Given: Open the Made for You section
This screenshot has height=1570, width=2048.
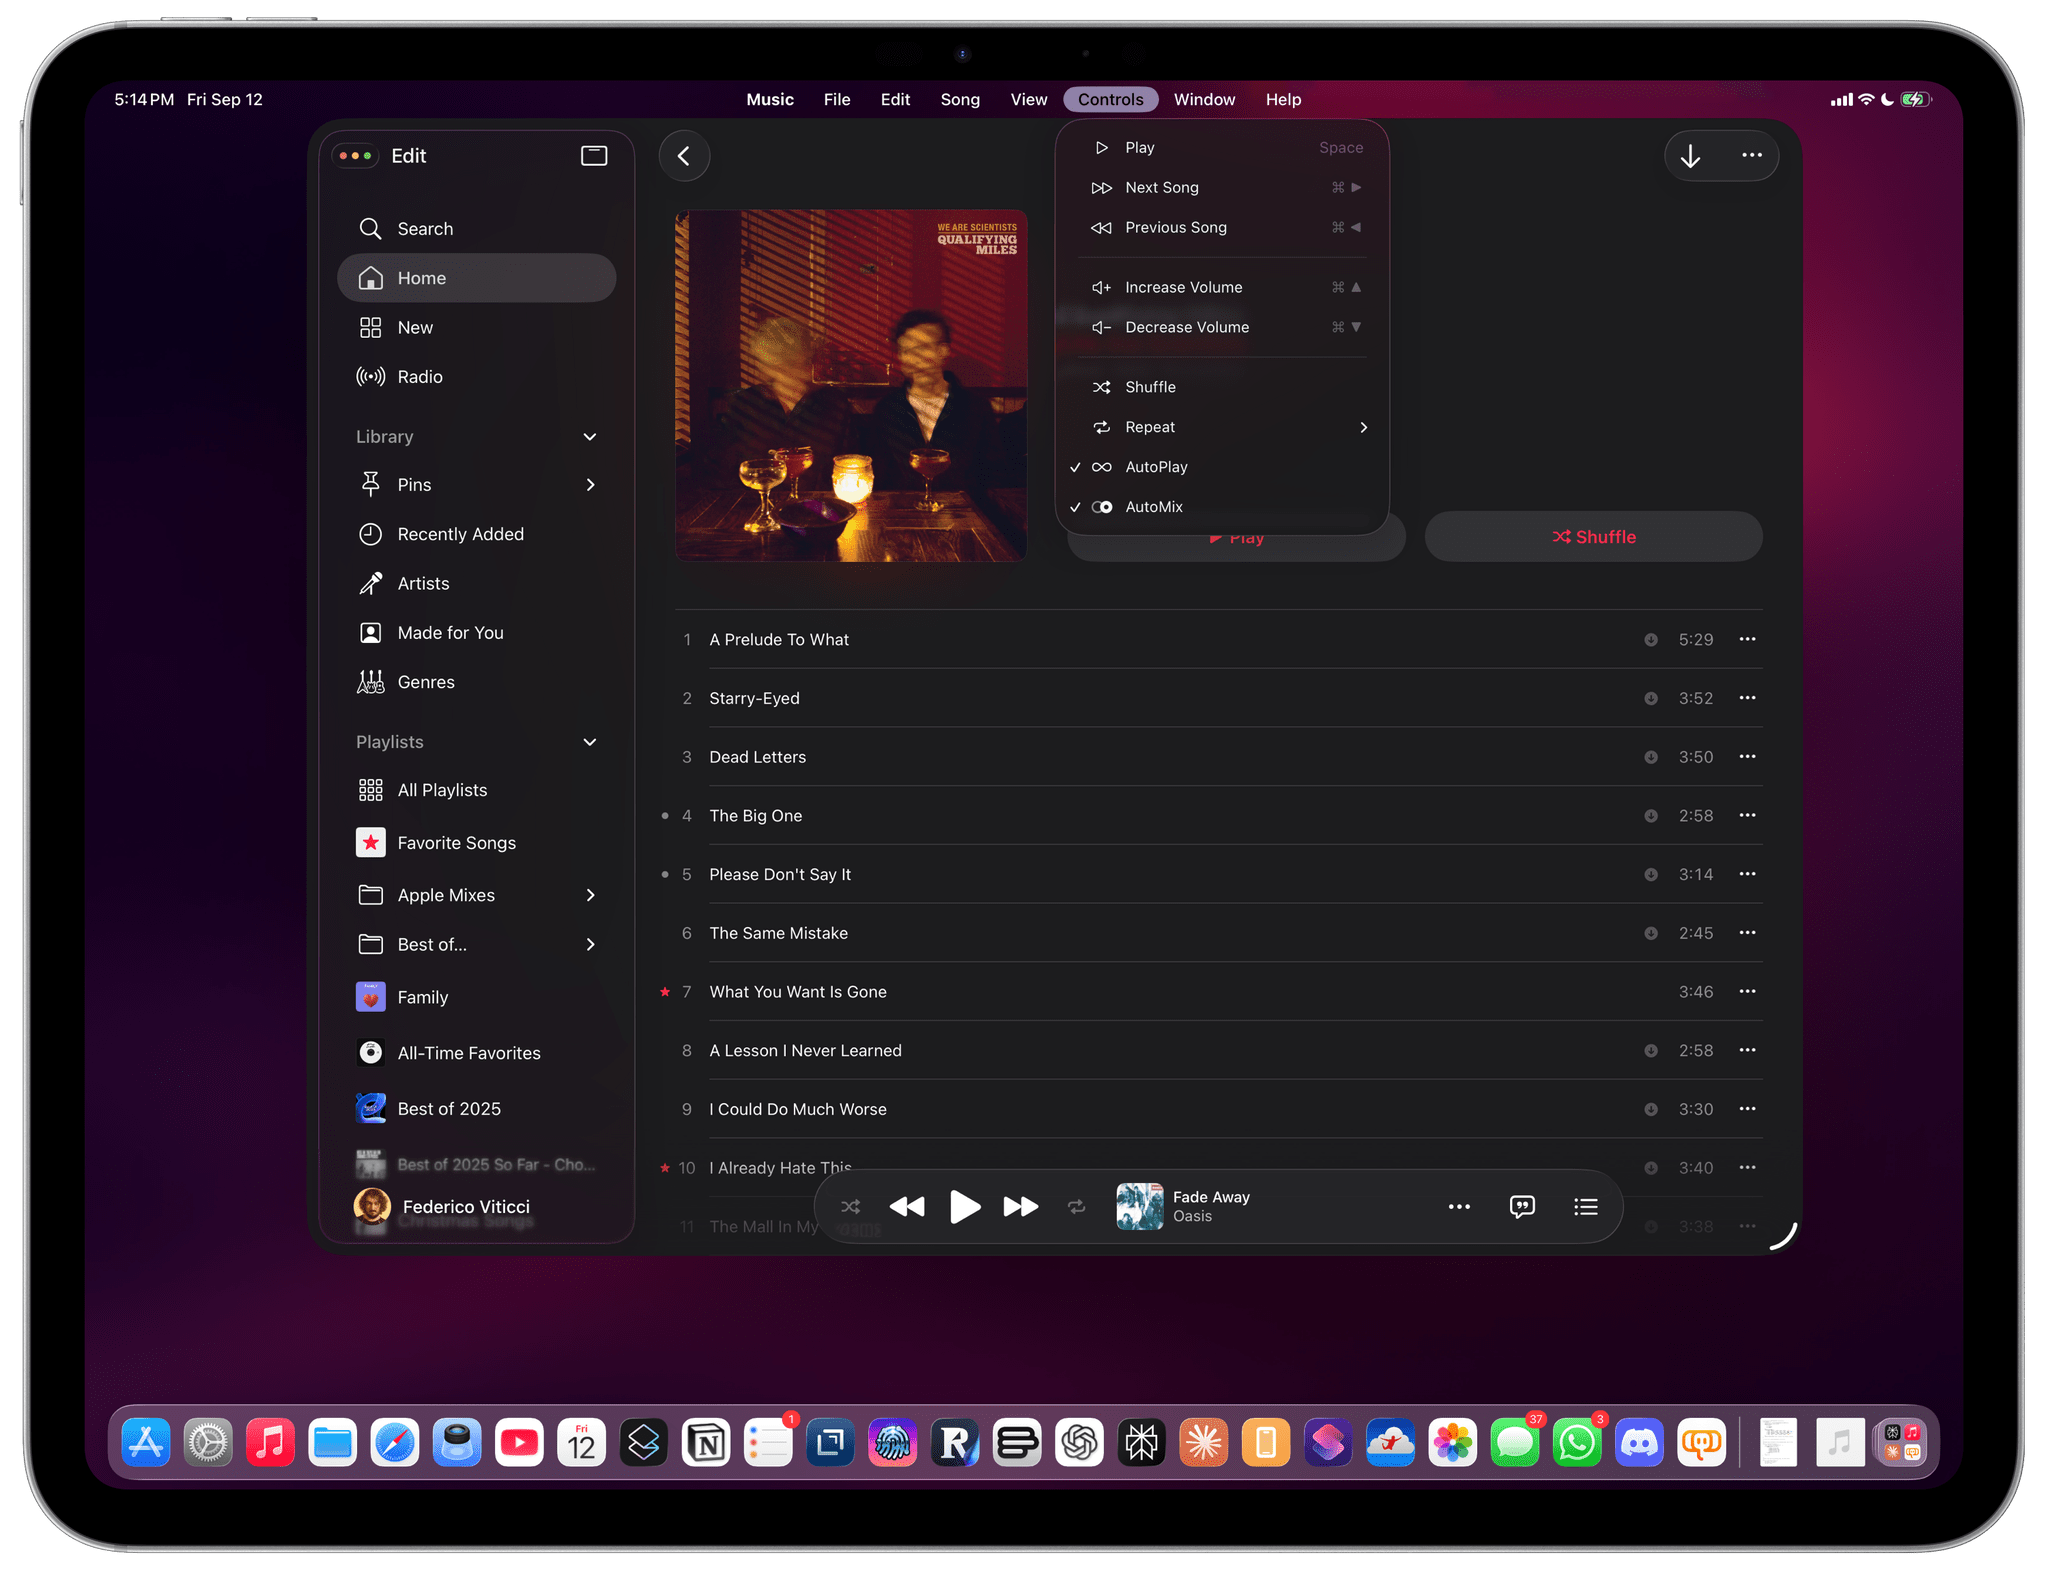Looking at the screenshot, I should coord(450,632).
